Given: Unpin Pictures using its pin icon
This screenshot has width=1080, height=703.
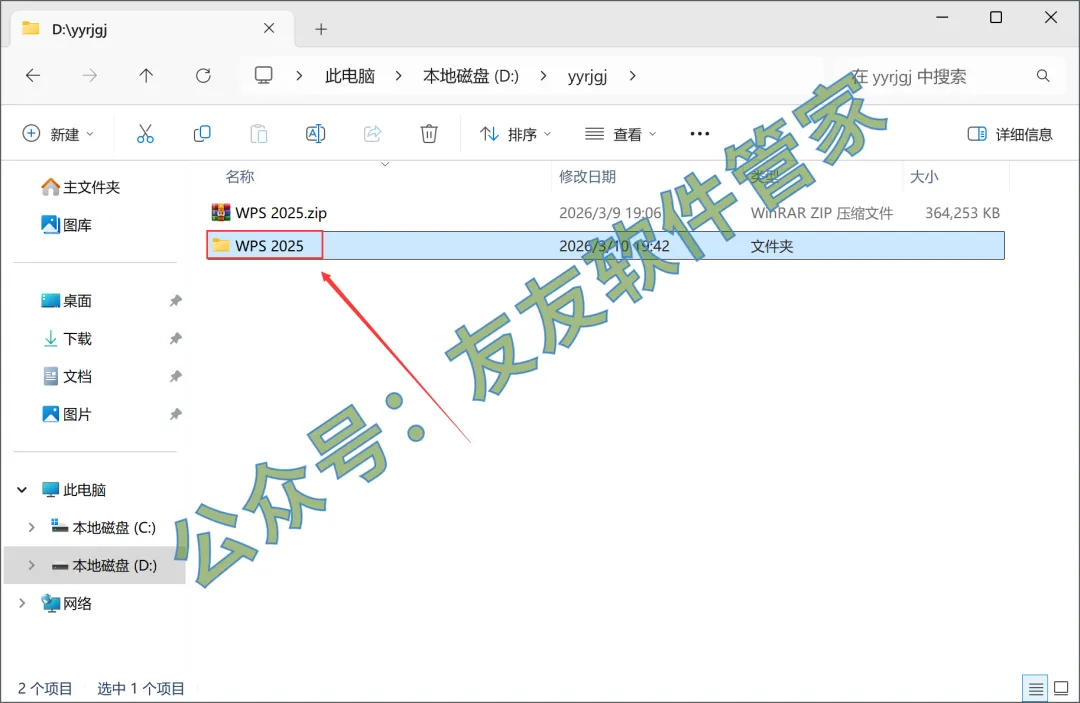Looking at the screenshot, I should click(176, 414).
